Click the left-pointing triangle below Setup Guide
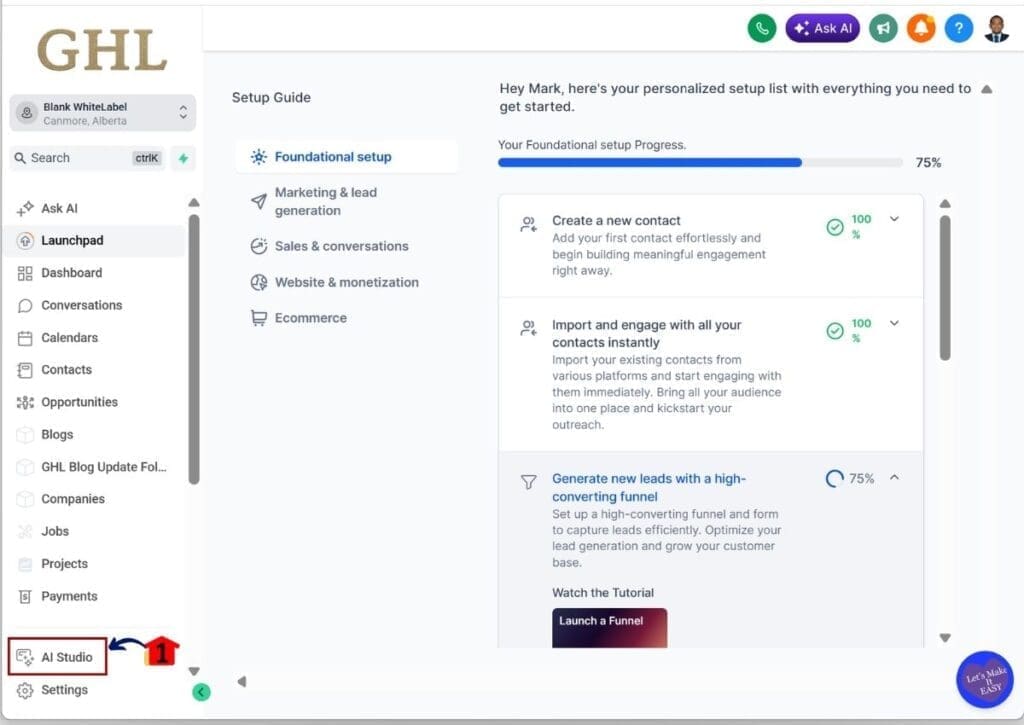Viewport: 1024px width, 725px height. pyautogui.click(x=242, y=682)
